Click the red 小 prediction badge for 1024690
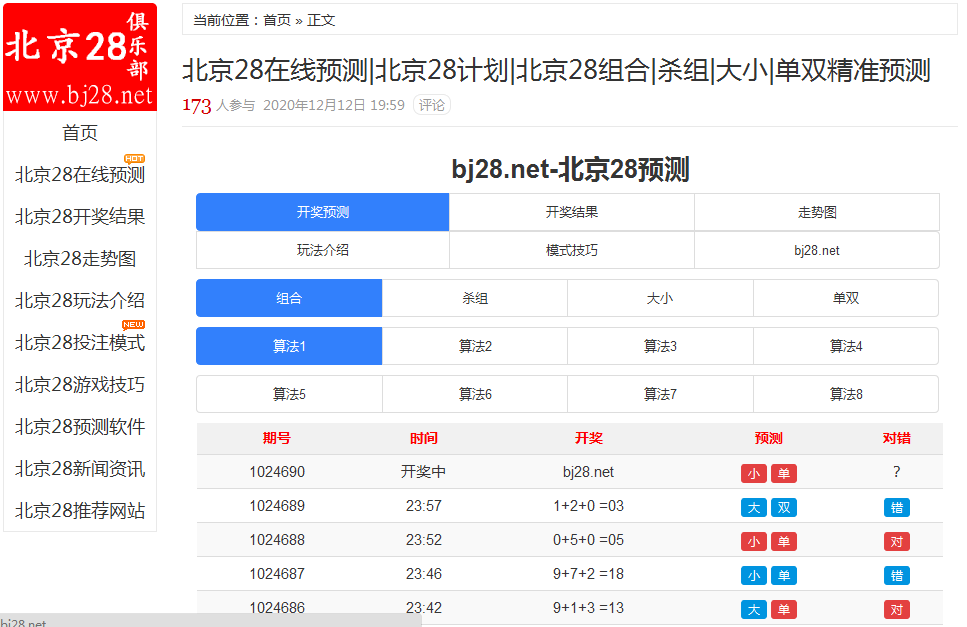 coord(754,471)
